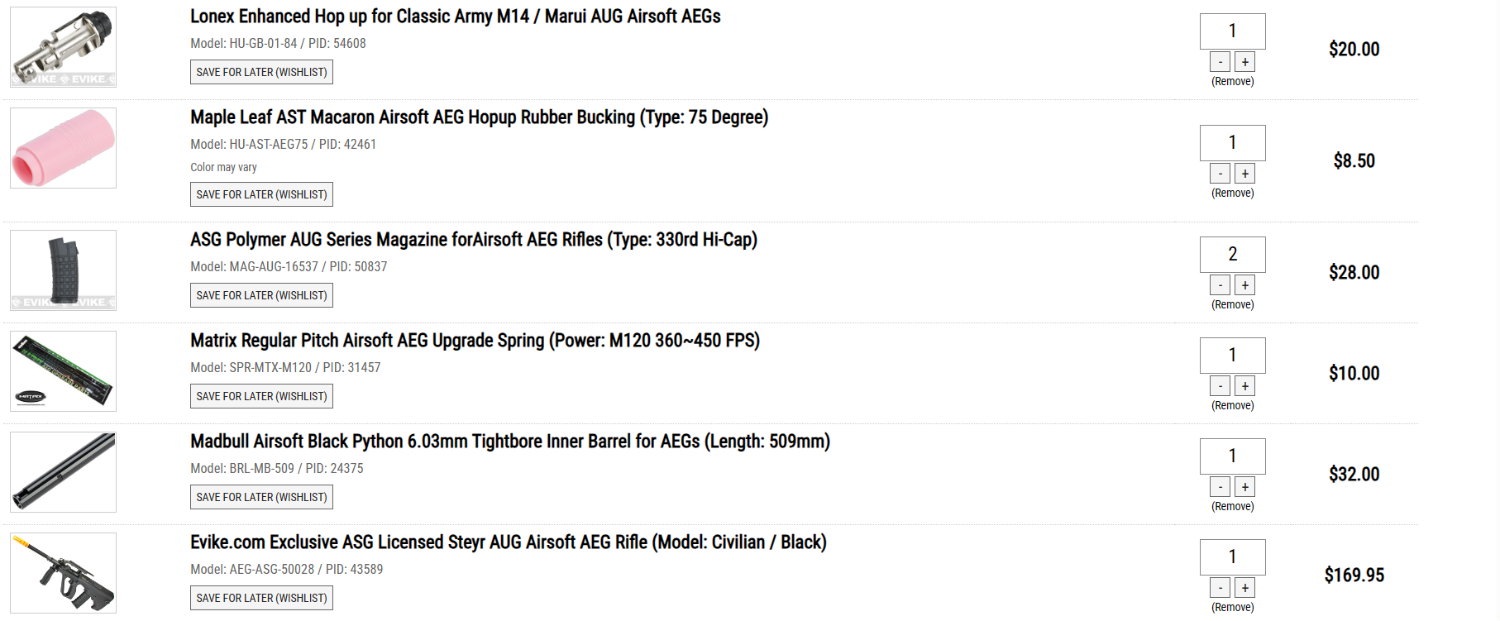Edit quantity field for ASG AUG Magazine
Viewport: 1500px width, 621px height.
pos(1232,255)
